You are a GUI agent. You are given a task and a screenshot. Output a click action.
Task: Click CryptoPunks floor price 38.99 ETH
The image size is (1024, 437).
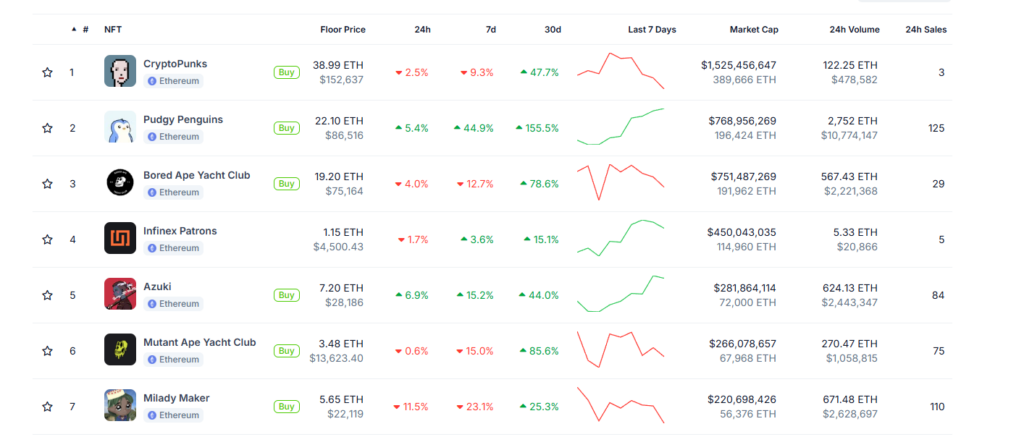(x=338, y=65)
